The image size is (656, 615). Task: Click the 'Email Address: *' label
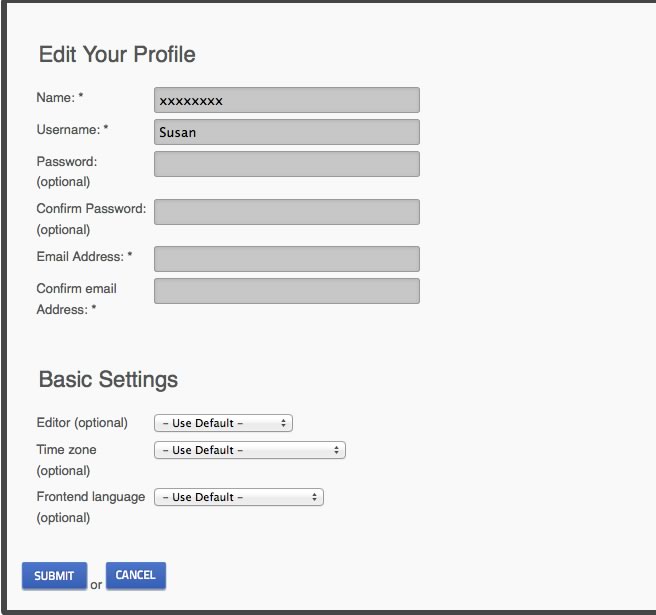[85, 256]
